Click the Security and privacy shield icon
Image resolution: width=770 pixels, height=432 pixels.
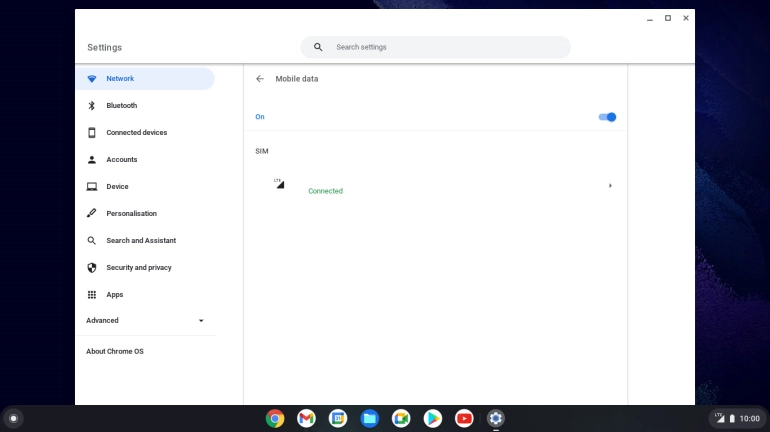click(x=92, y=268)
